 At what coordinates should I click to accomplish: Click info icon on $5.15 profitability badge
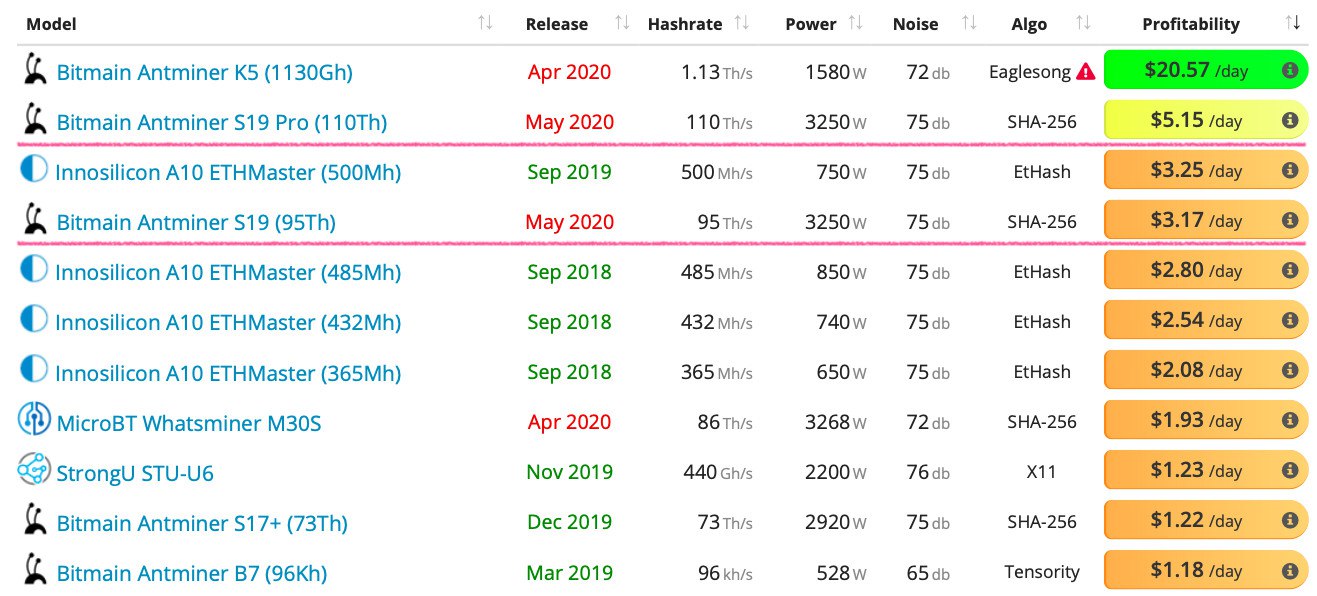[1290, 121]
